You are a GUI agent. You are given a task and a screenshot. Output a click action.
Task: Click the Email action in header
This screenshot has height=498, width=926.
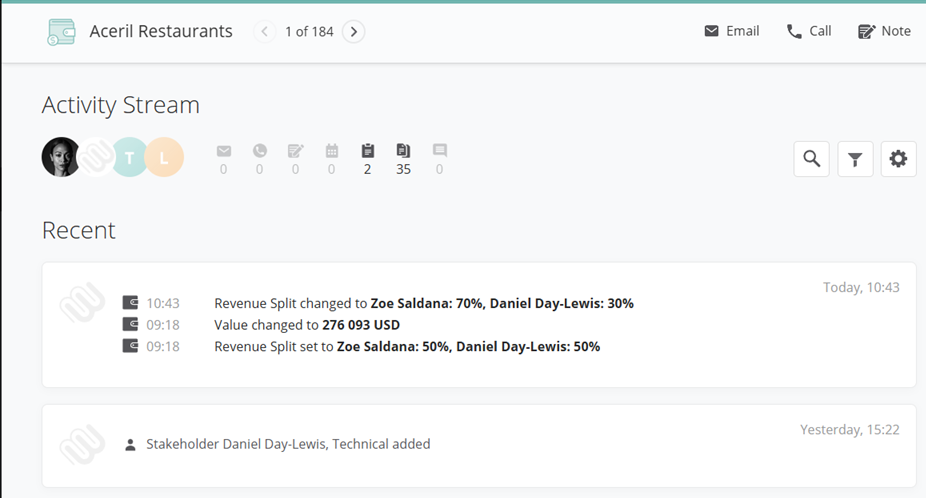[x=732, y=31]
